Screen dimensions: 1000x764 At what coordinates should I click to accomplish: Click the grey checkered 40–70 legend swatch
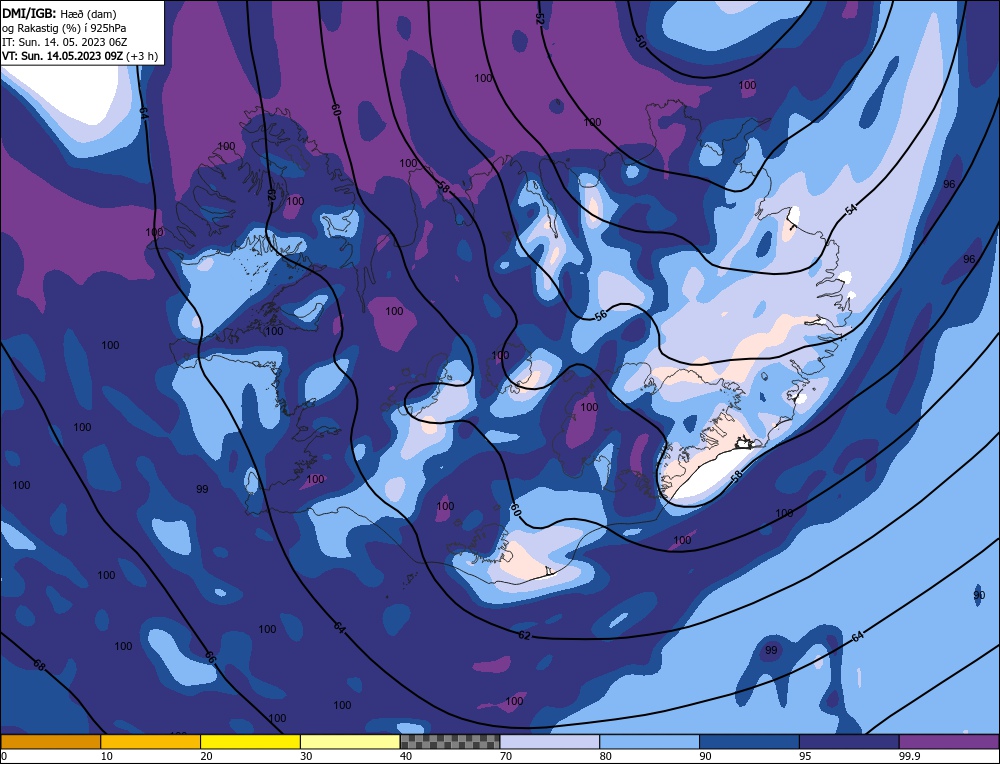pos(450,742)
